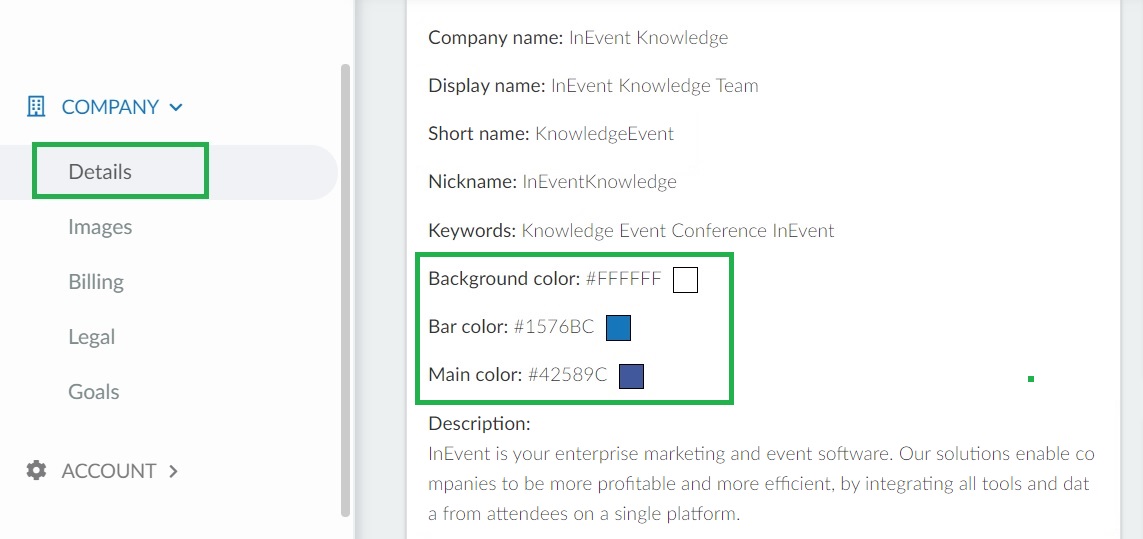Select the nickname InEventKnowledge
The height and width of the screenshot is (539, 1143).
pyautogui.click(x=599, y=182)
